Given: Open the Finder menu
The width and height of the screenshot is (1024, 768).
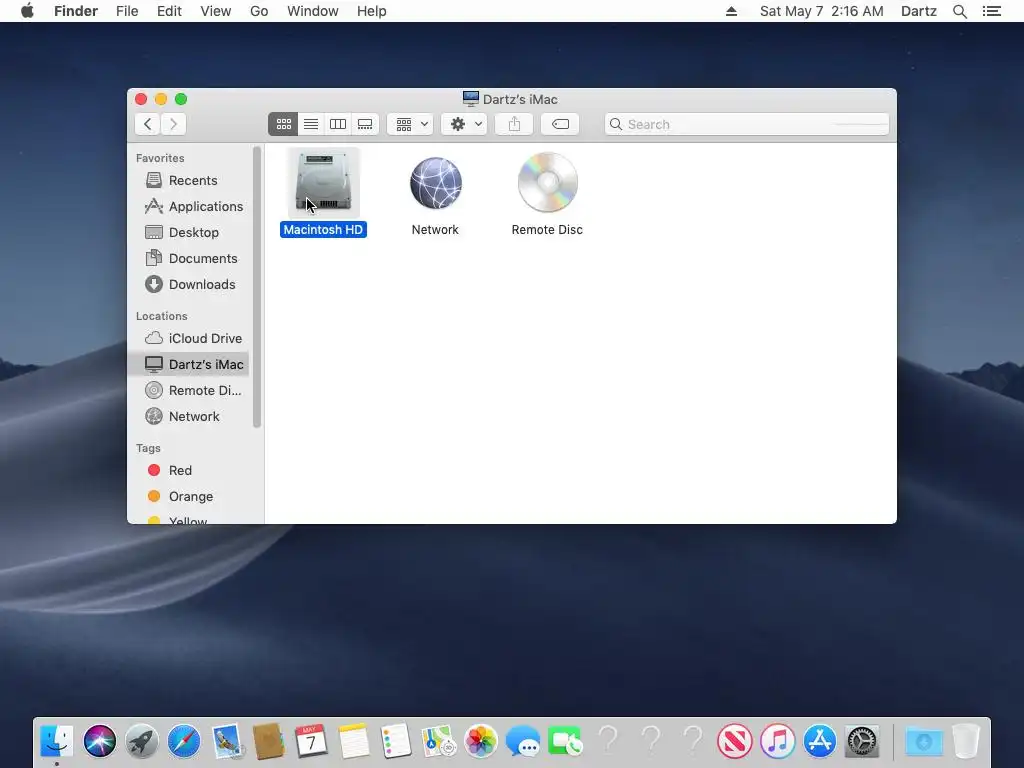Looking at the screenshot, I should [x=76, y=11].
